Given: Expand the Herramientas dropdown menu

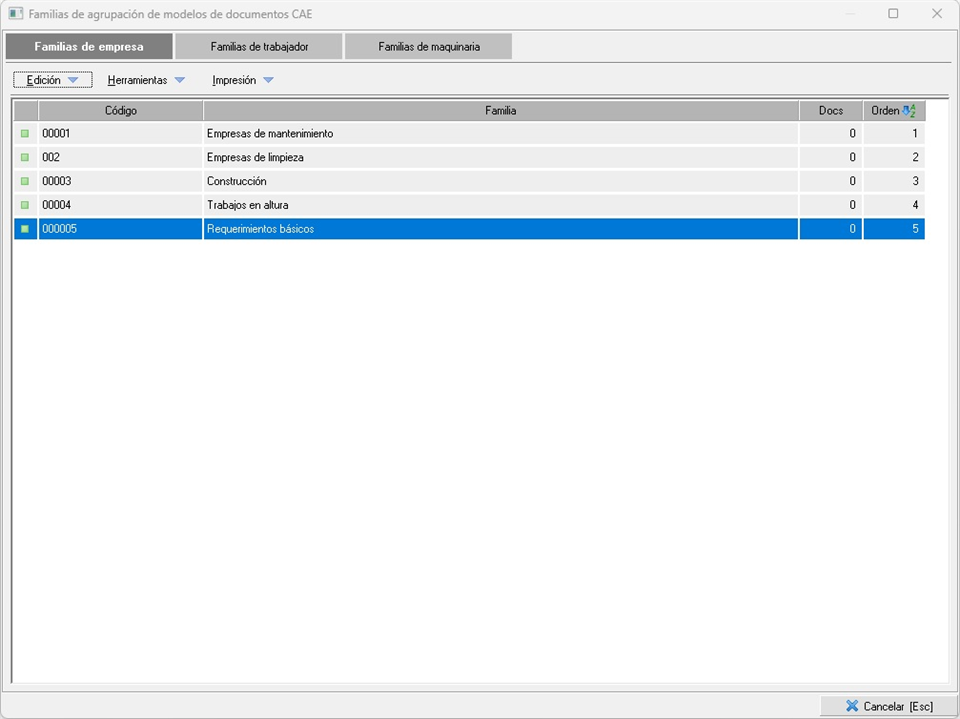Looking at the screenshot, I should coord(146,80).
